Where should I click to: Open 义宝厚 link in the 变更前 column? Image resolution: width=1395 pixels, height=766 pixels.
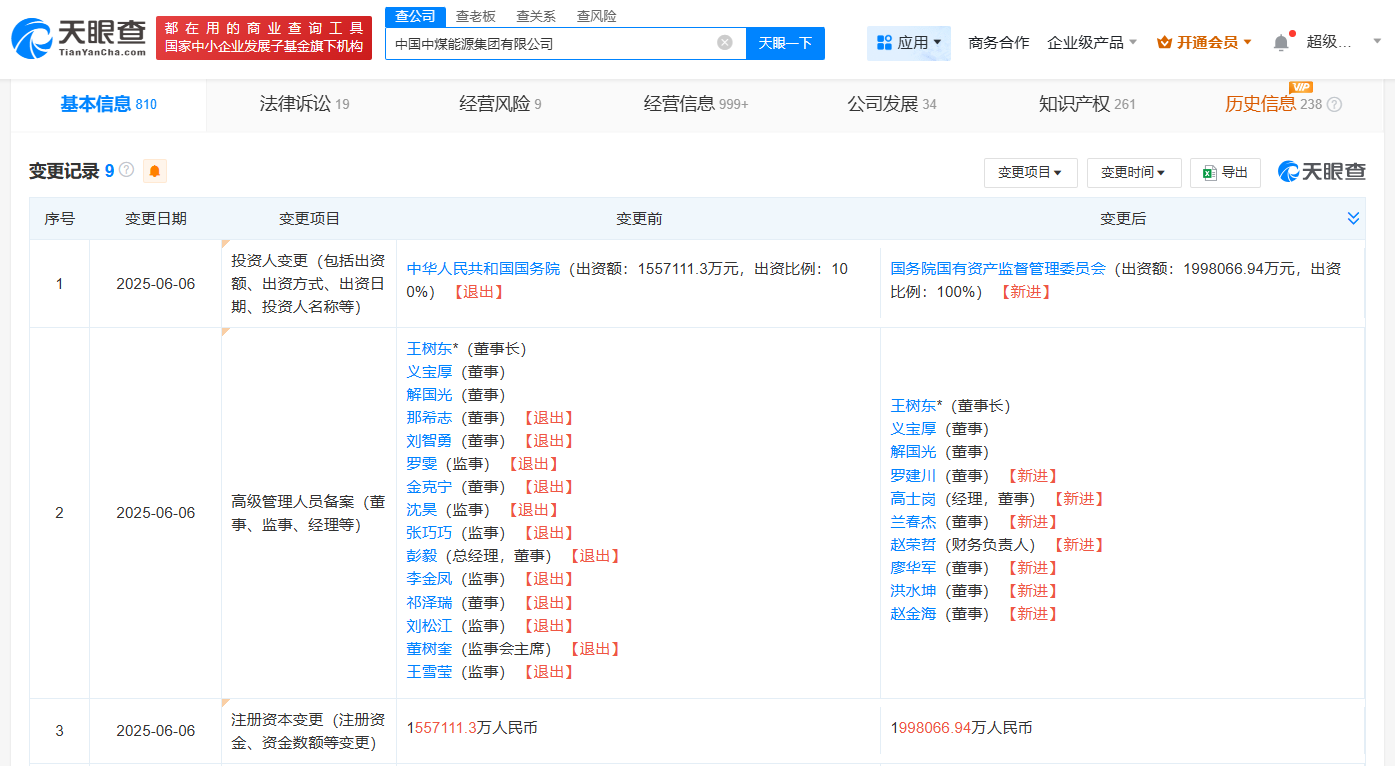(x=429, y=372)
